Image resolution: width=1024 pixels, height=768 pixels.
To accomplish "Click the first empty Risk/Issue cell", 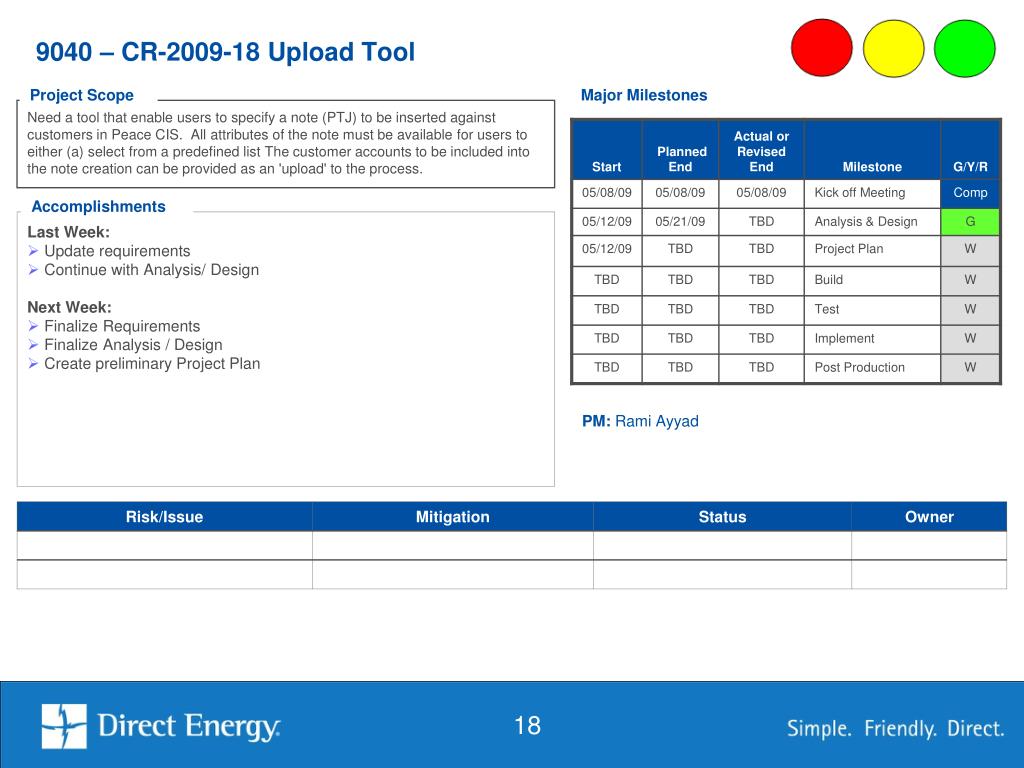I will (165, 545).
